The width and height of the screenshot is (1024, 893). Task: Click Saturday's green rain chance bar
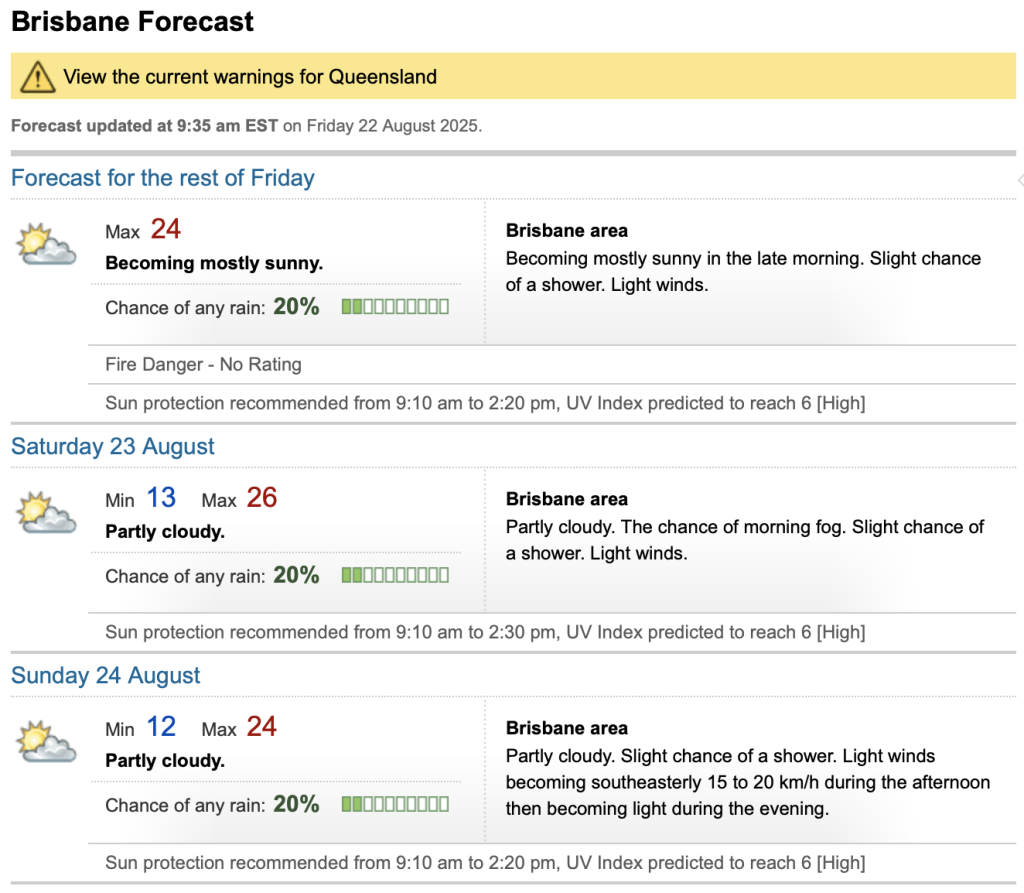[395, 575]
